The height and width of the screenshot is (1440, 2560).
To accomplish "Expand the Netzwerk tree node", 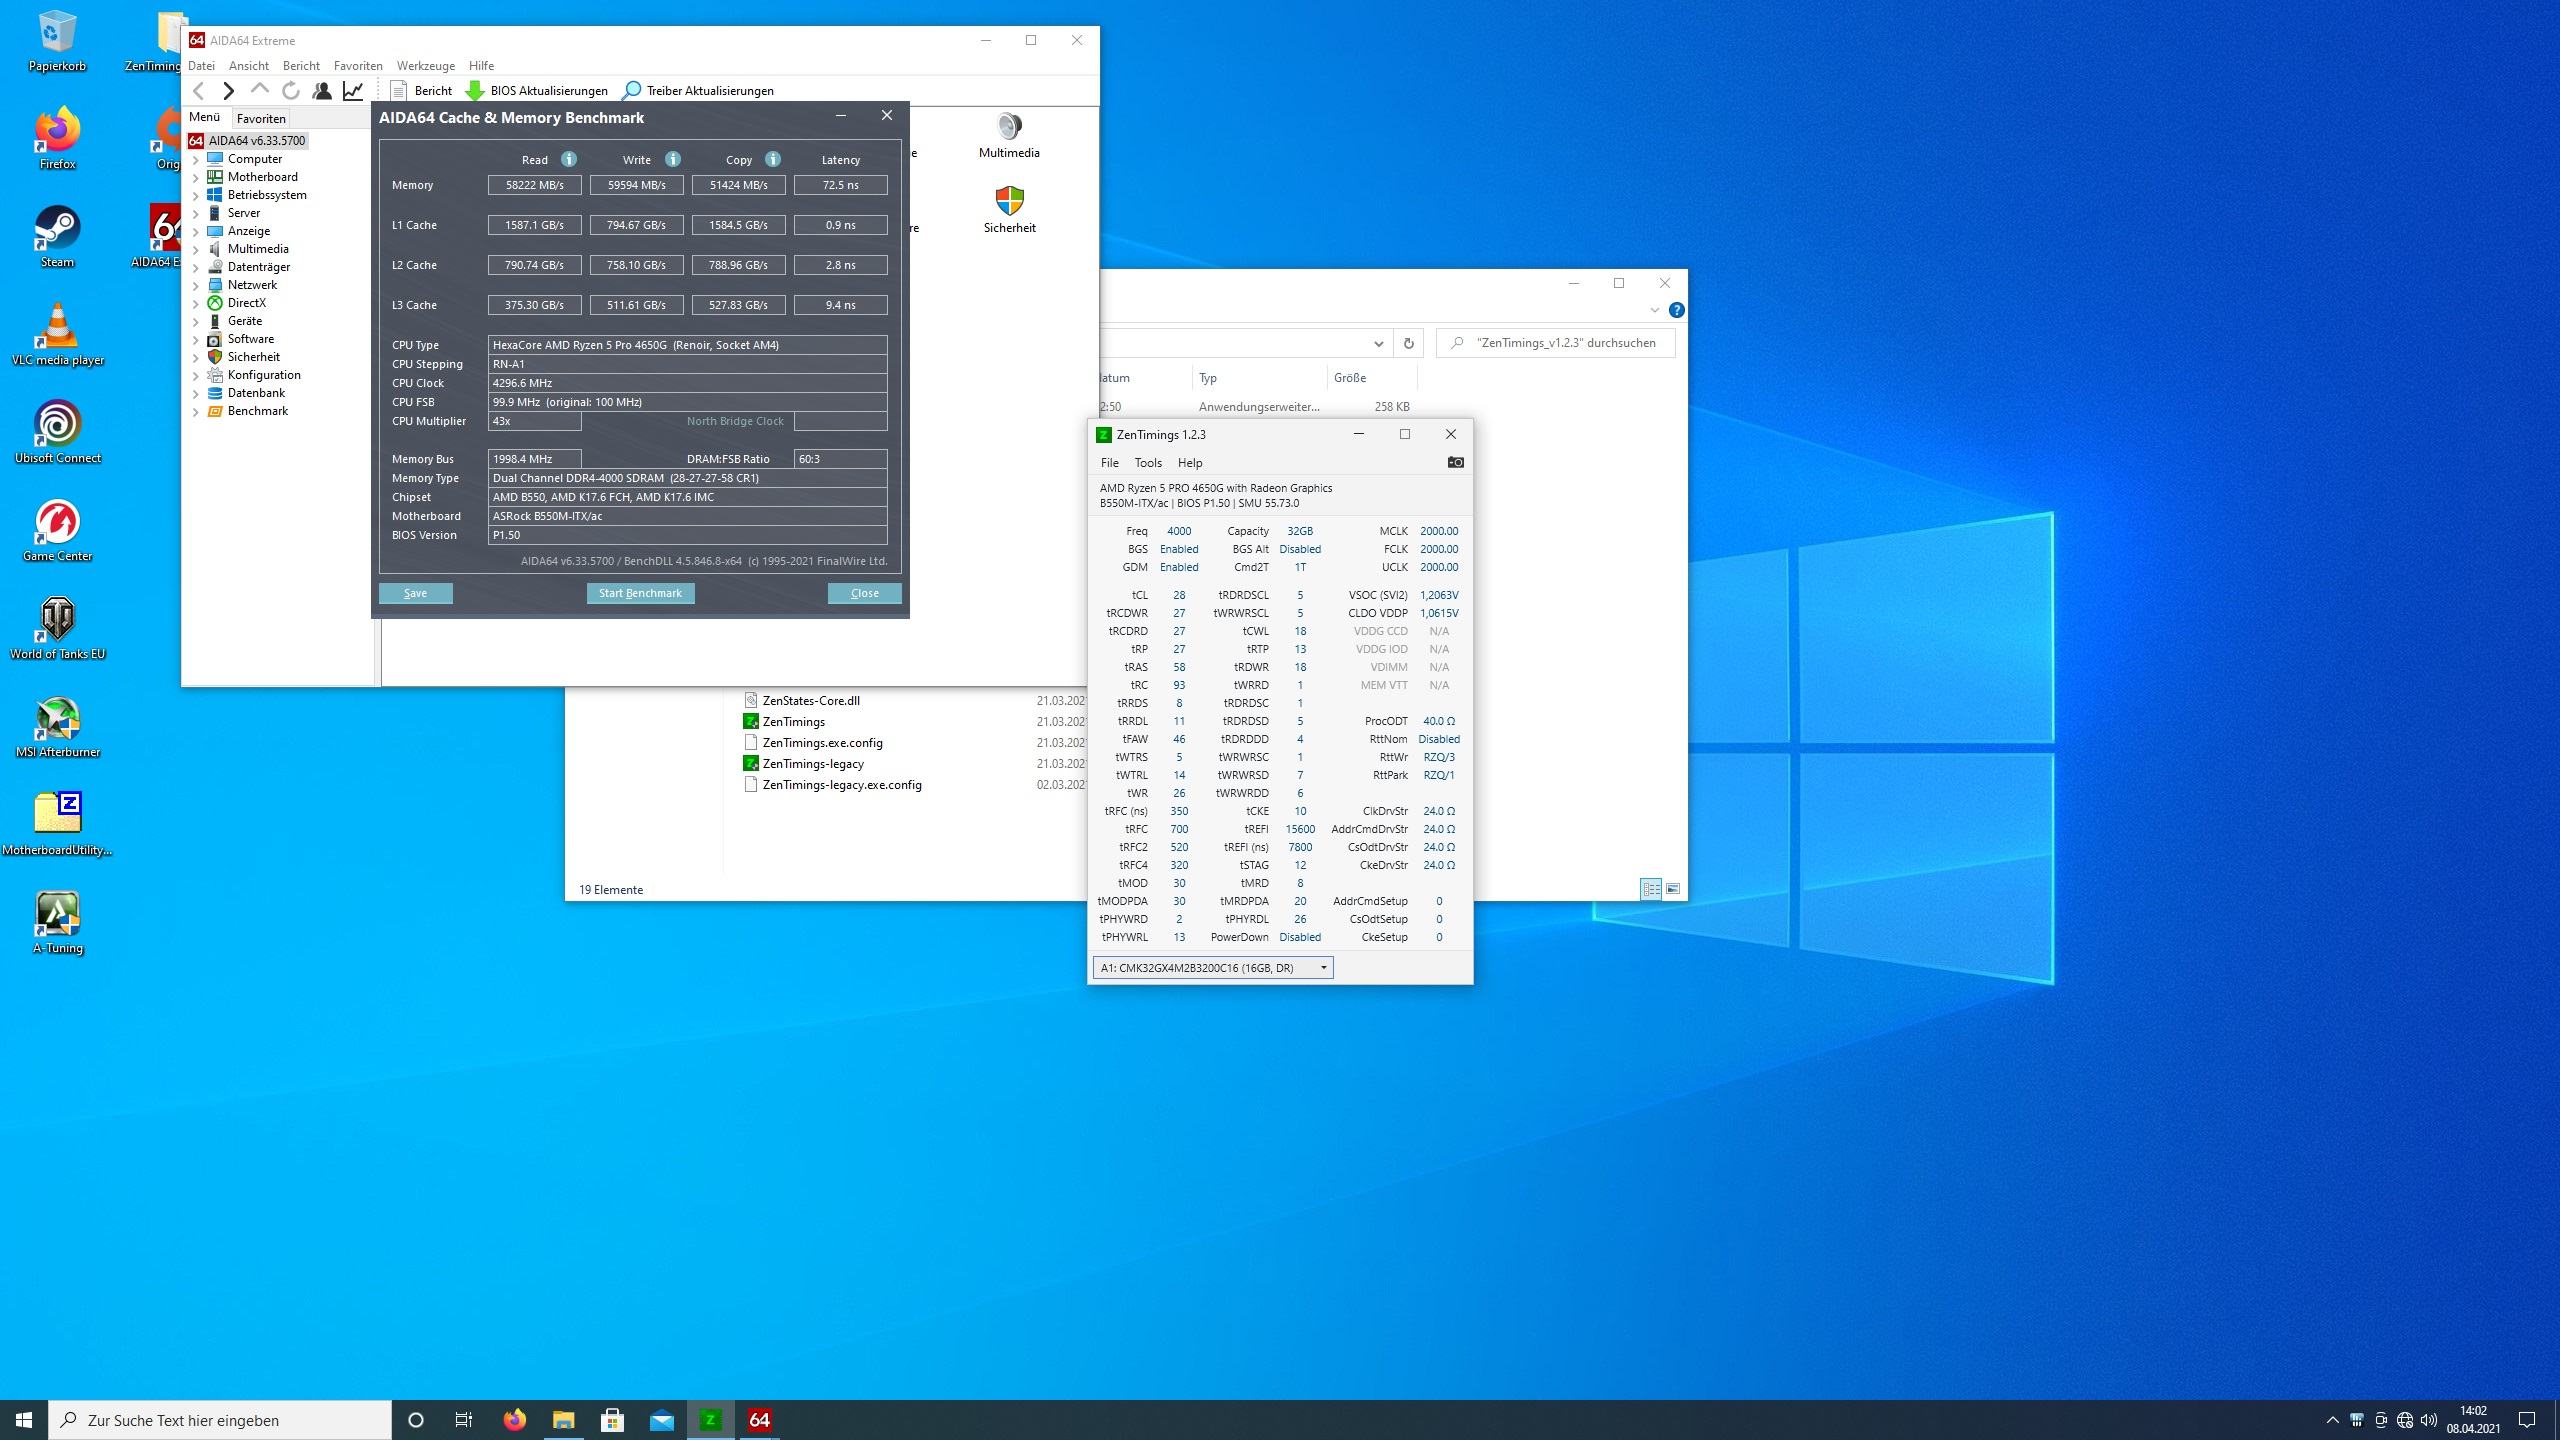I will (196, 286).
